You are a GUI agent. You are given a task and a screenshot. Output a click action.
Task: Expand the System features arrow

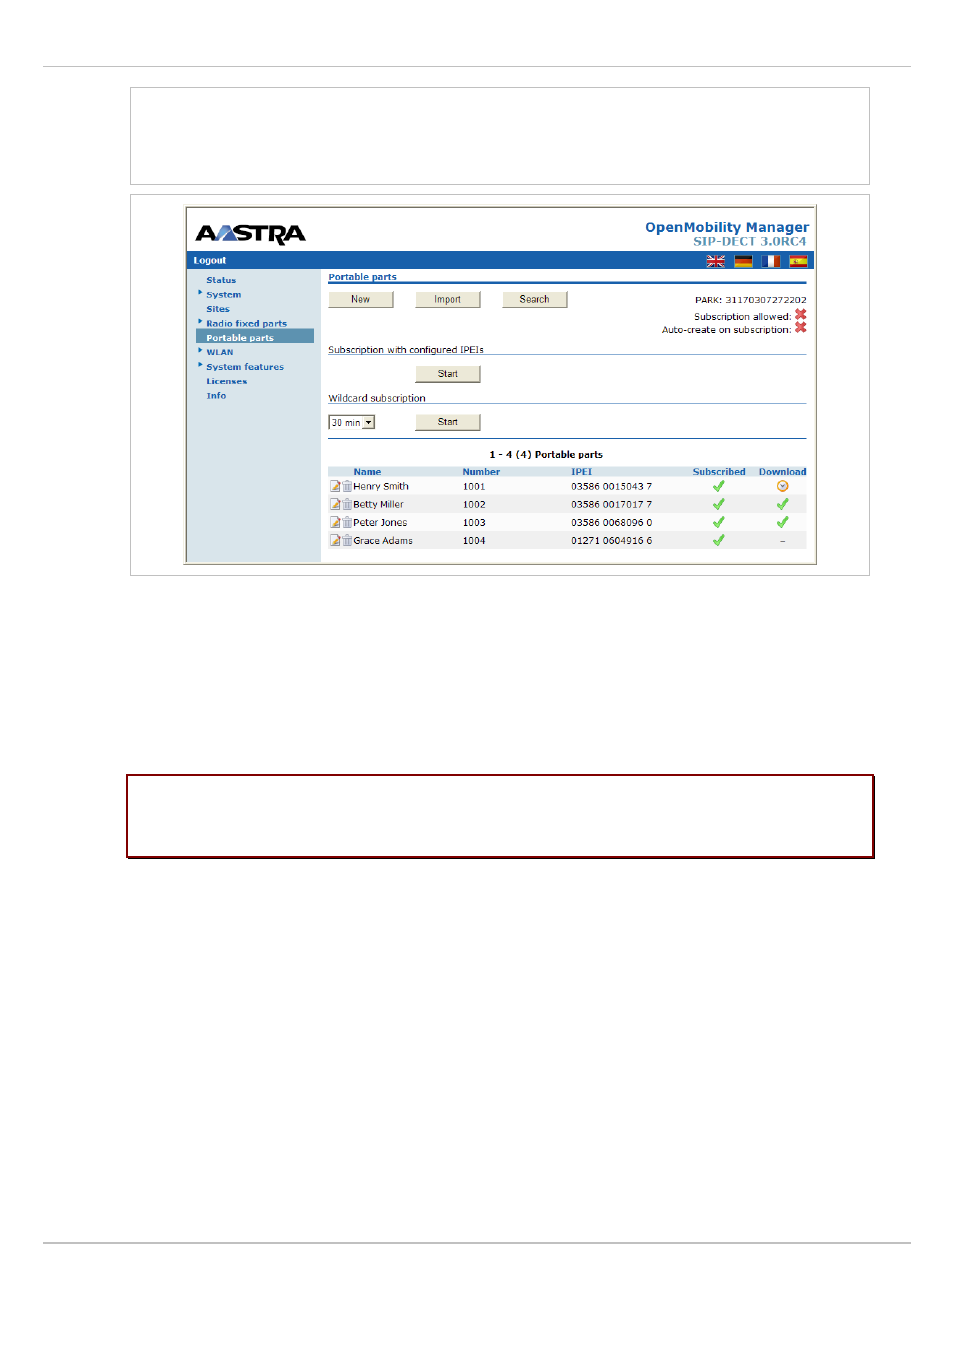coord(200,365)
